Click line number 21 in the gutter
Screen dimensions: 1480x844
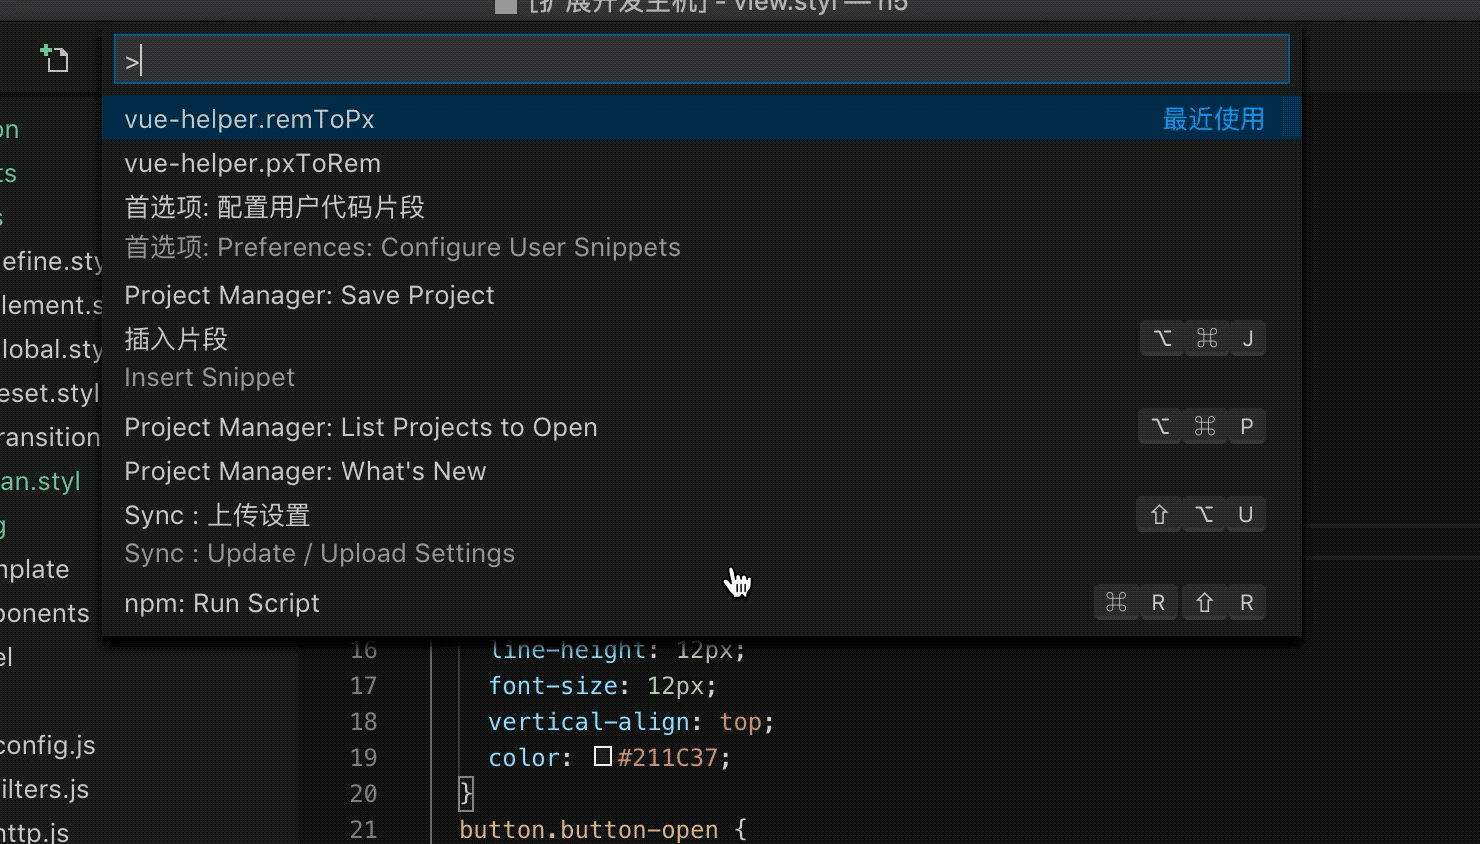[x=363, y=829]
